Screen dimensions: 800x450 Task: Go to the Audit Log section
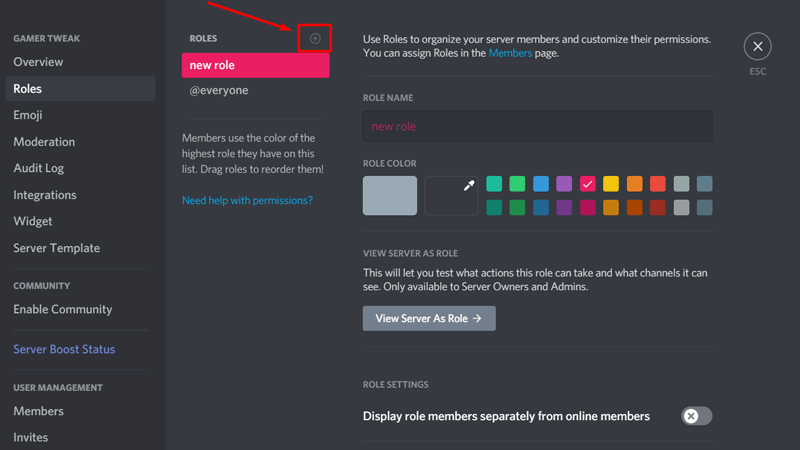[38, 168]
